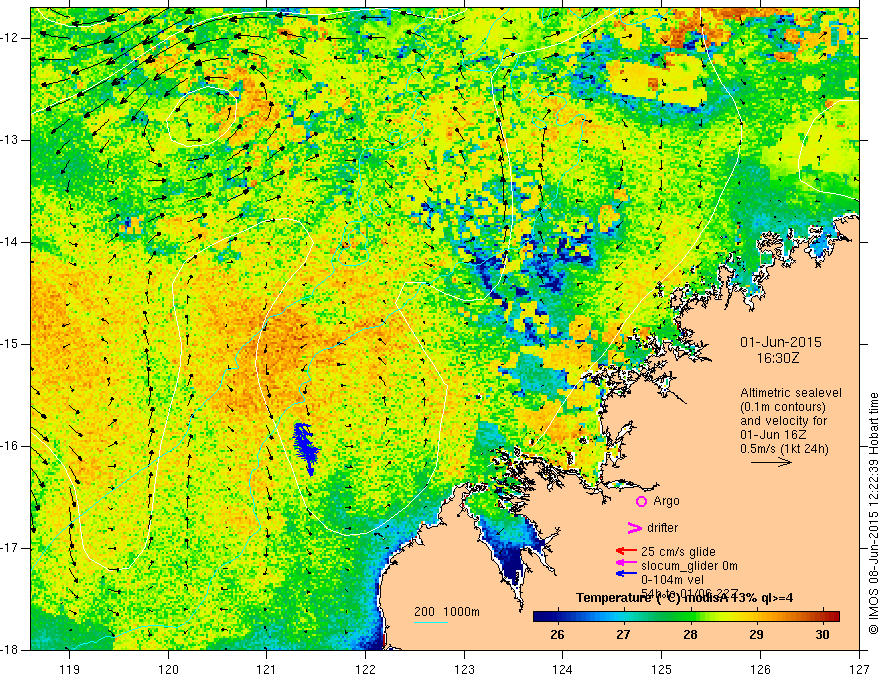Click the longitude axis label '126'
The width and height of the screenshot is (880, 680).
[x=760, y=669]
